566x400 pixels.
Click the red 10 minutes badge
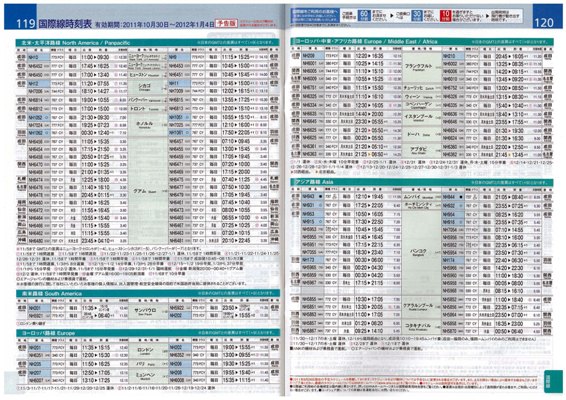tap(445, 16)
